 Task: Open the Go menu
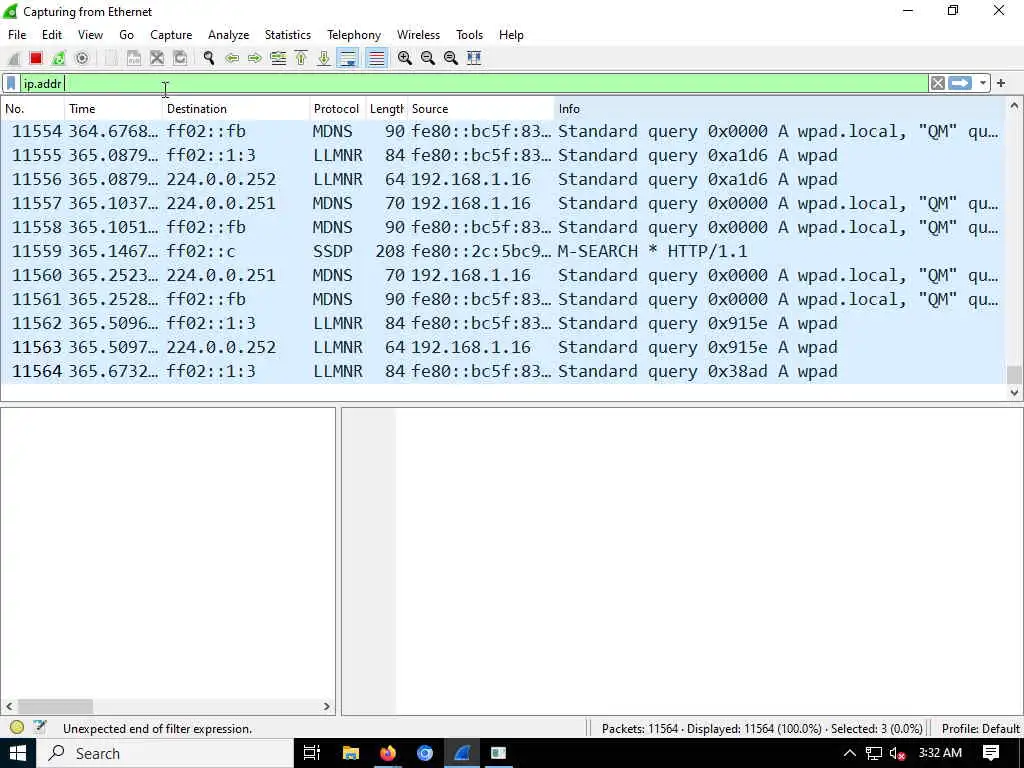click(126, 35)
